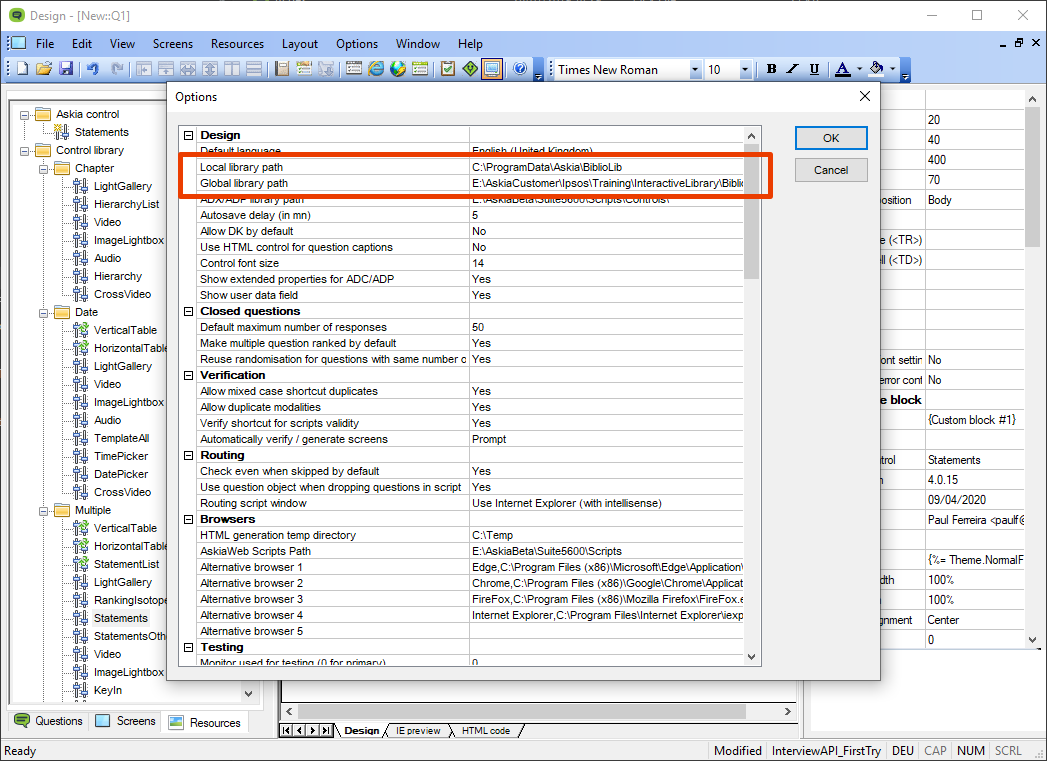
Task: Toggle Bold formatting
Action: (771, 69)
